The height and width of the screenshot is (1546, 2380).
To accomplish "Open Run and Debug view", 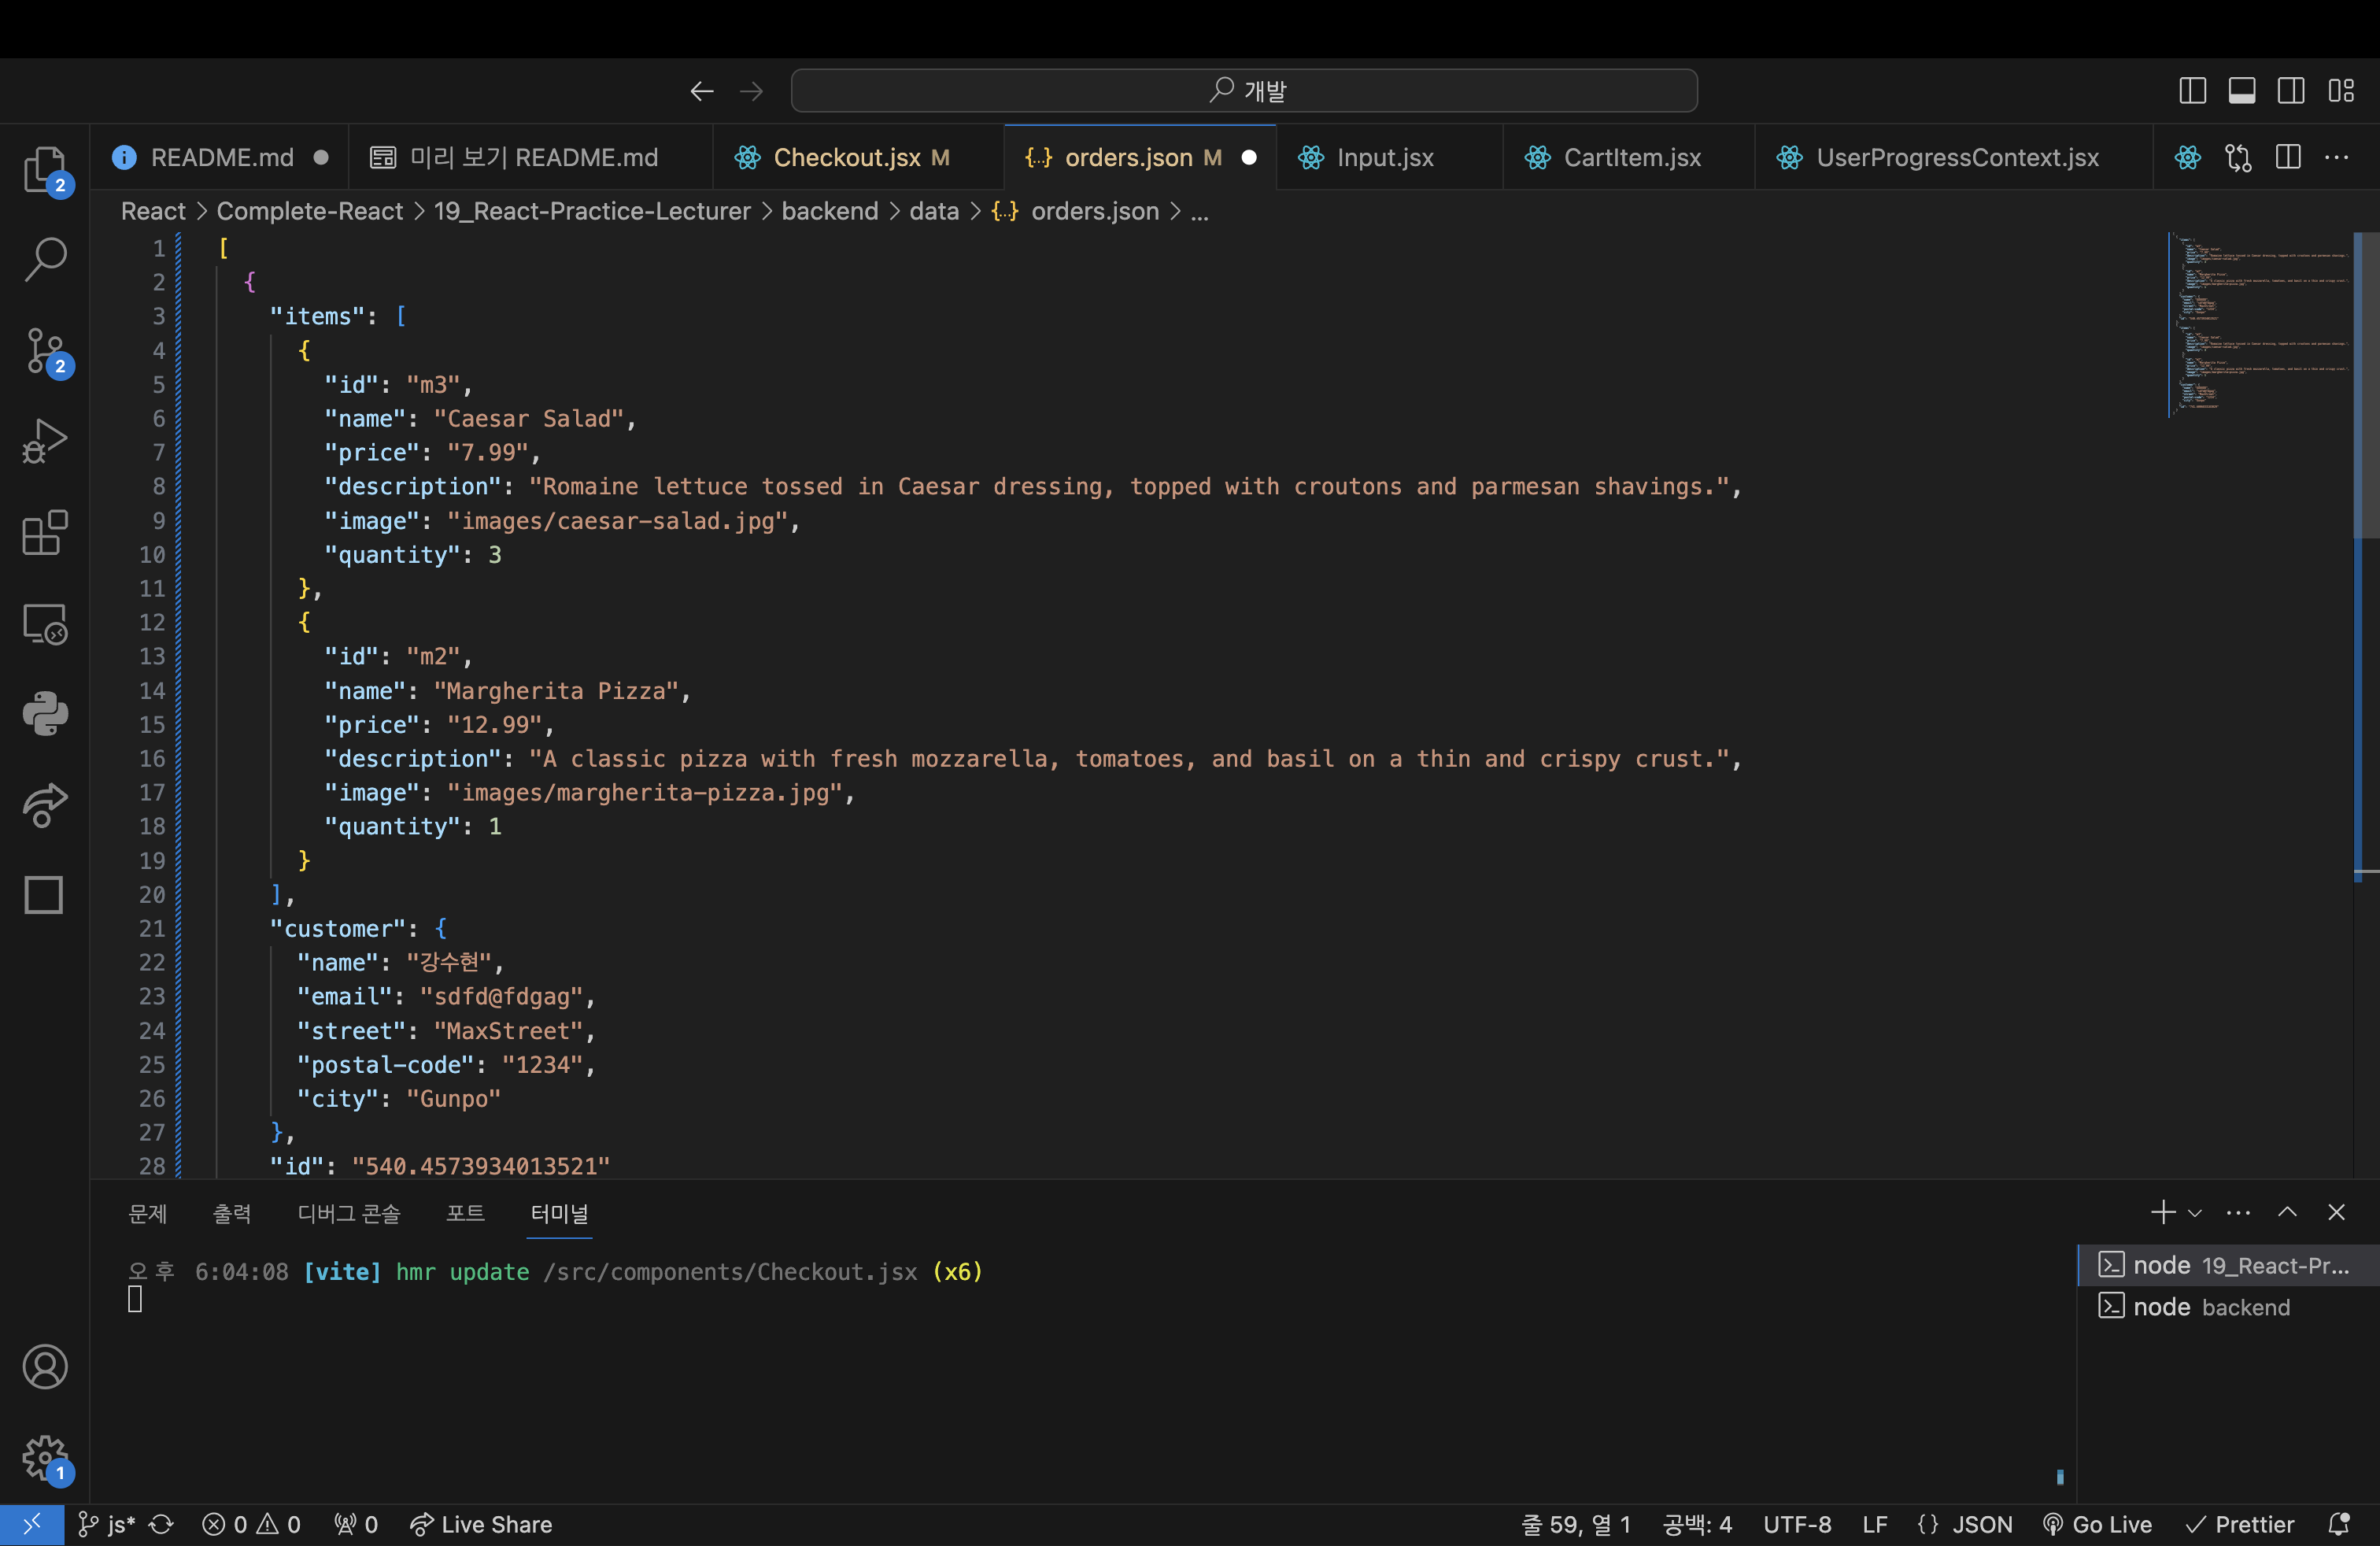I will [44, 441].
